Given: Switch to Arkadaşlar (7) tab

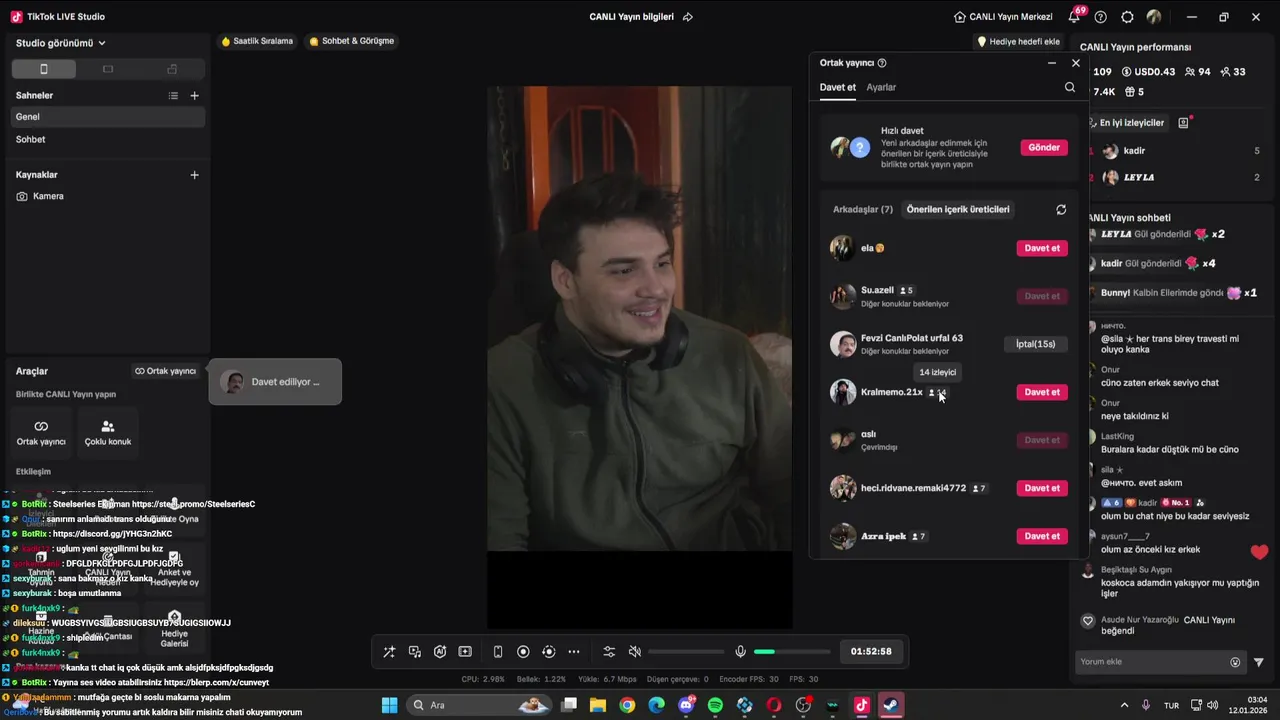Looking at the screenshot, I should coord(863,210).
